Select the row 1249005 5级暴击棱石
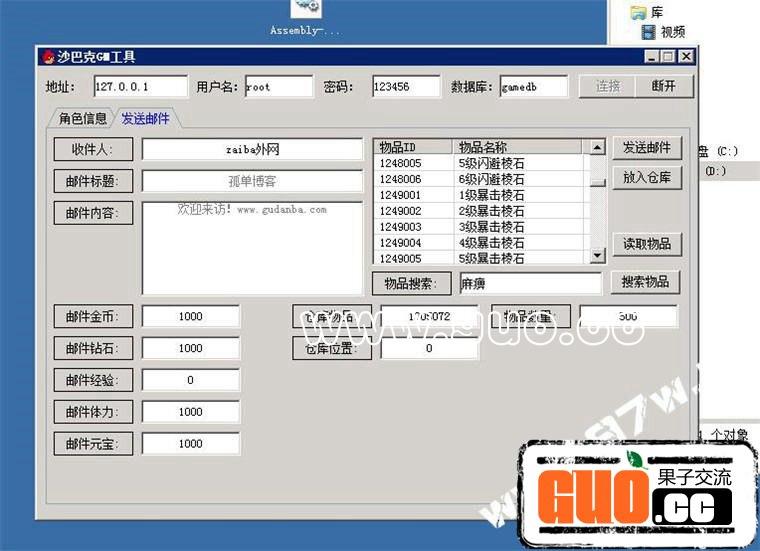This screenshot has width=760, height=551. 482,258
